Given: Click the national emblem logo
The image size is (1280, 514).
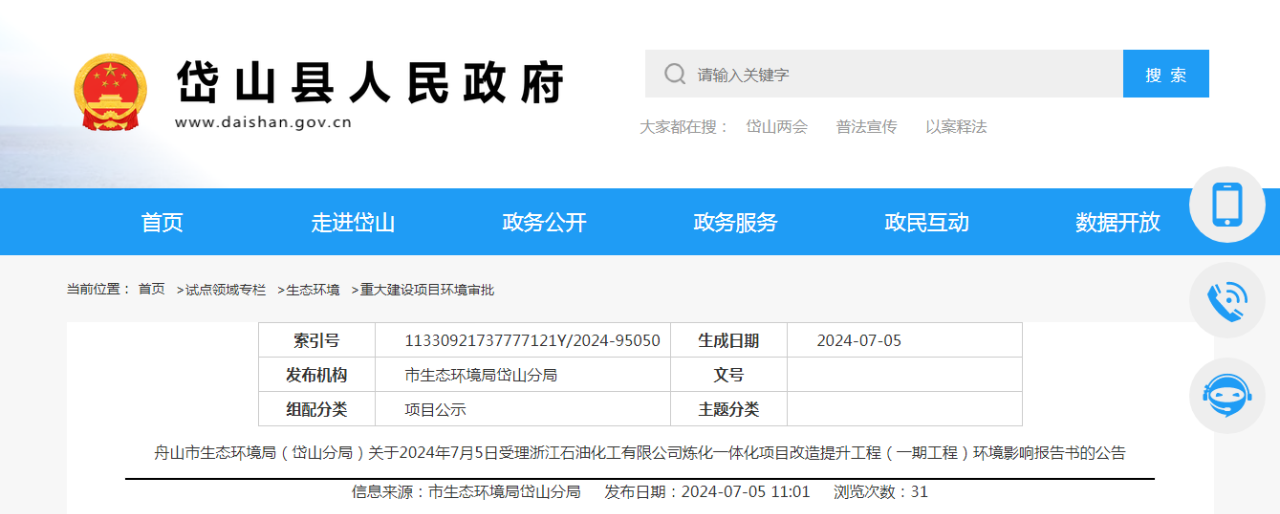Looking at the screenshot, I should [110, 92].
